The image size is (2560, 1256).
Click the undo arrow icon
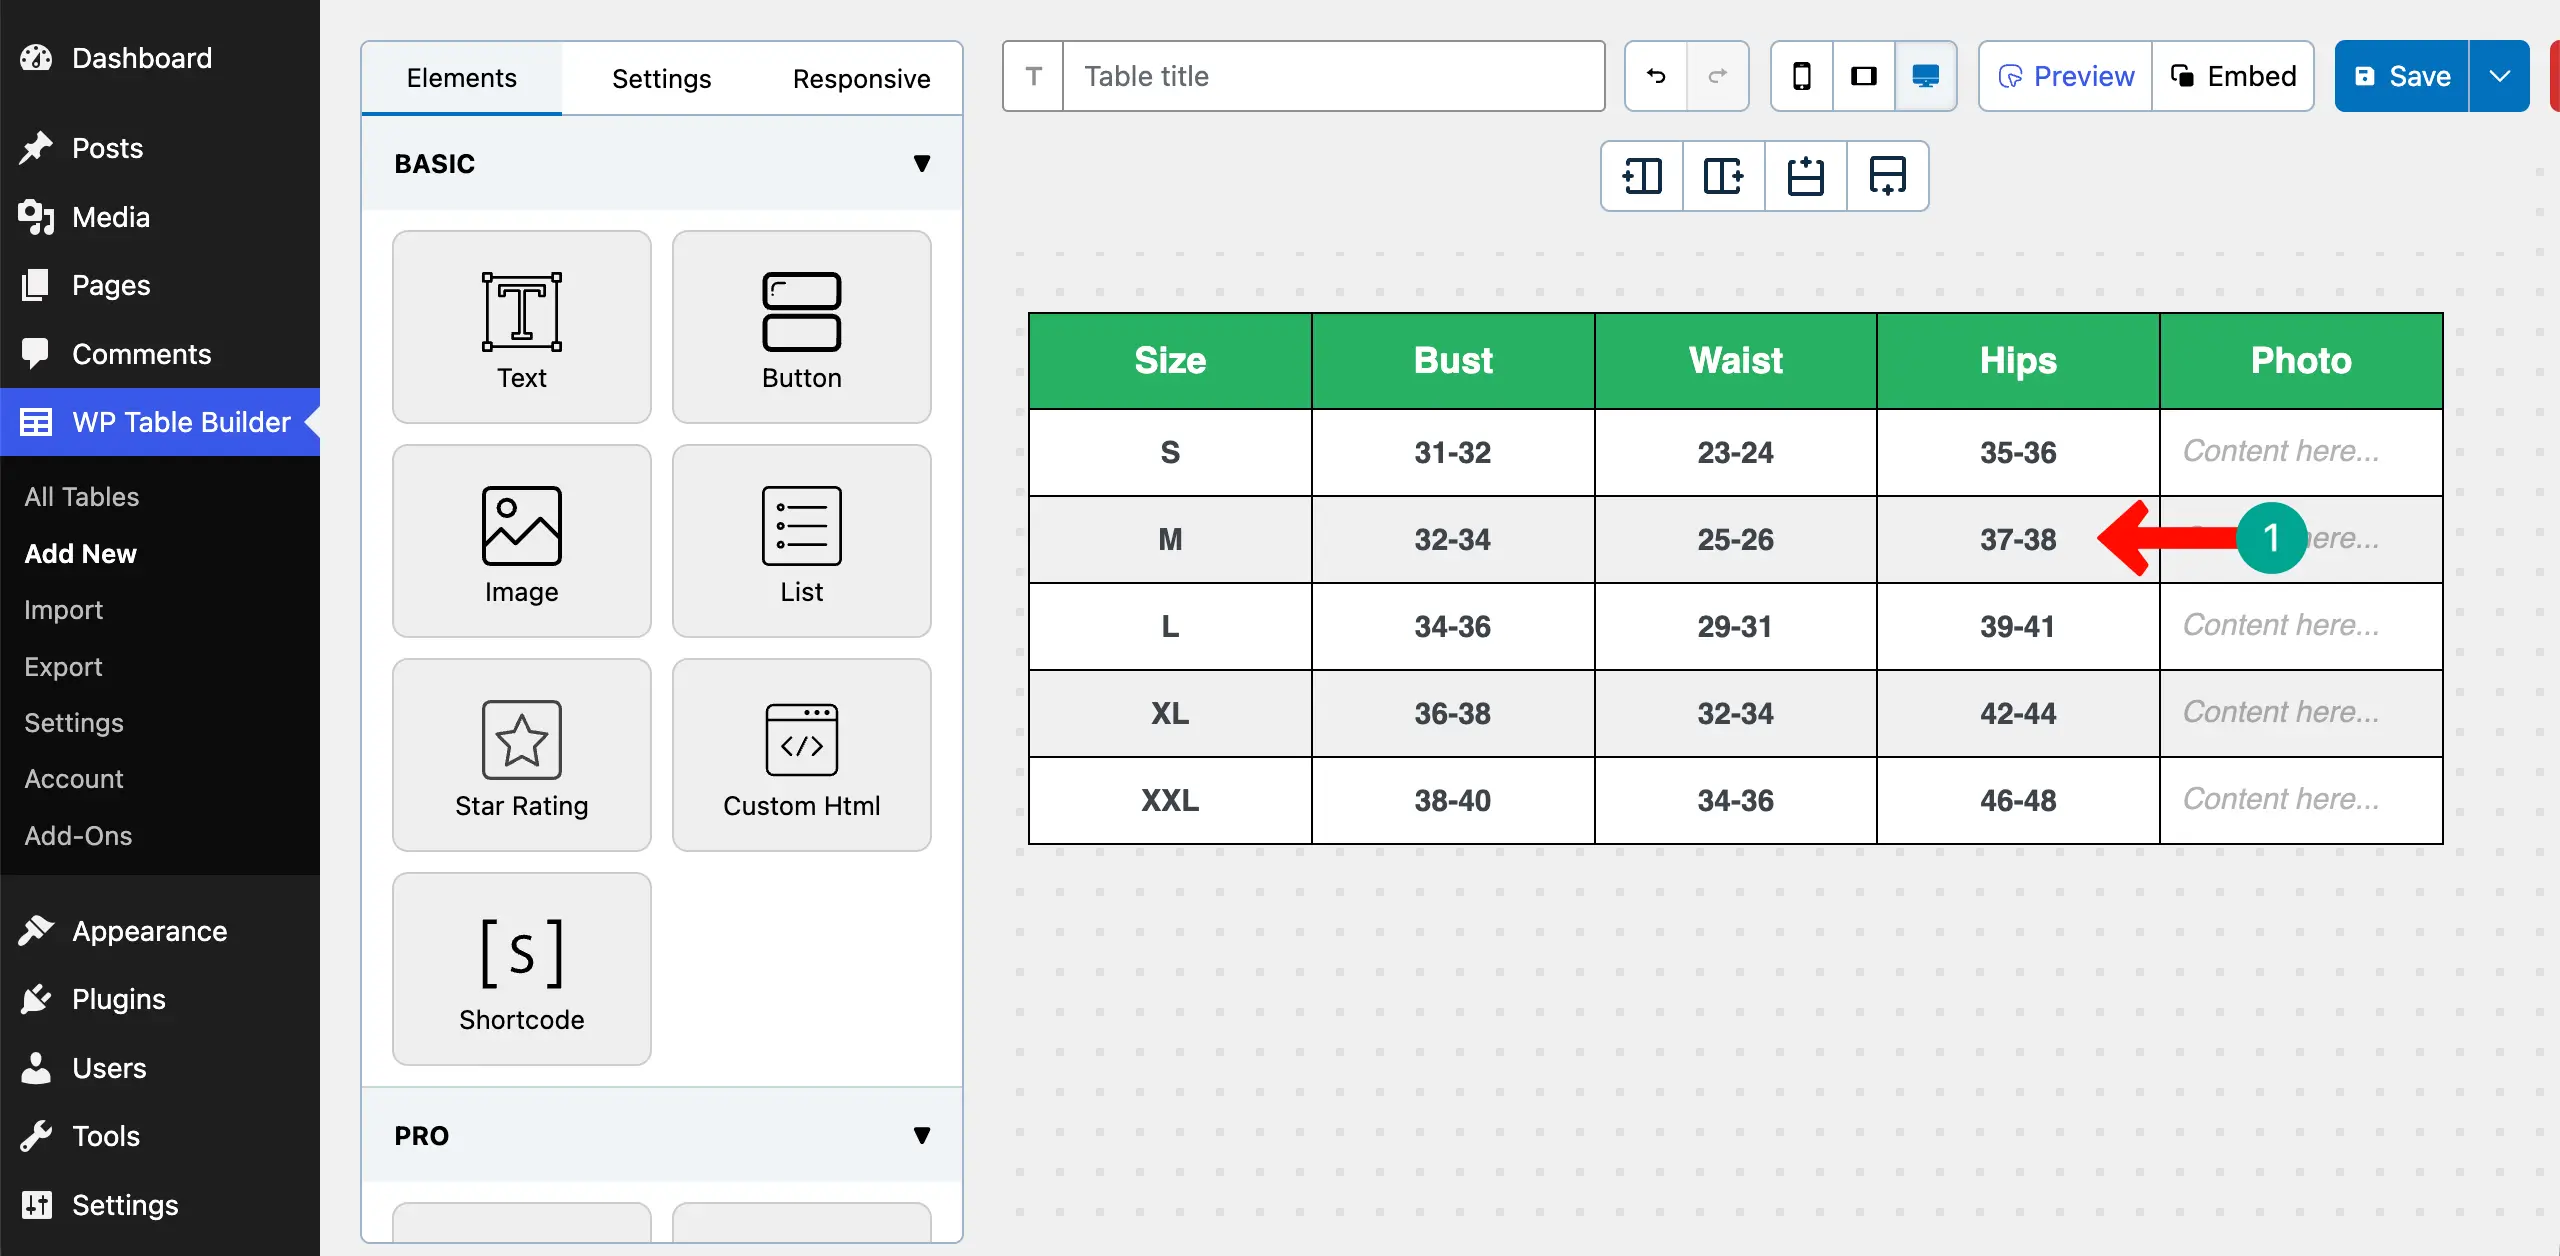(1655, 76)
